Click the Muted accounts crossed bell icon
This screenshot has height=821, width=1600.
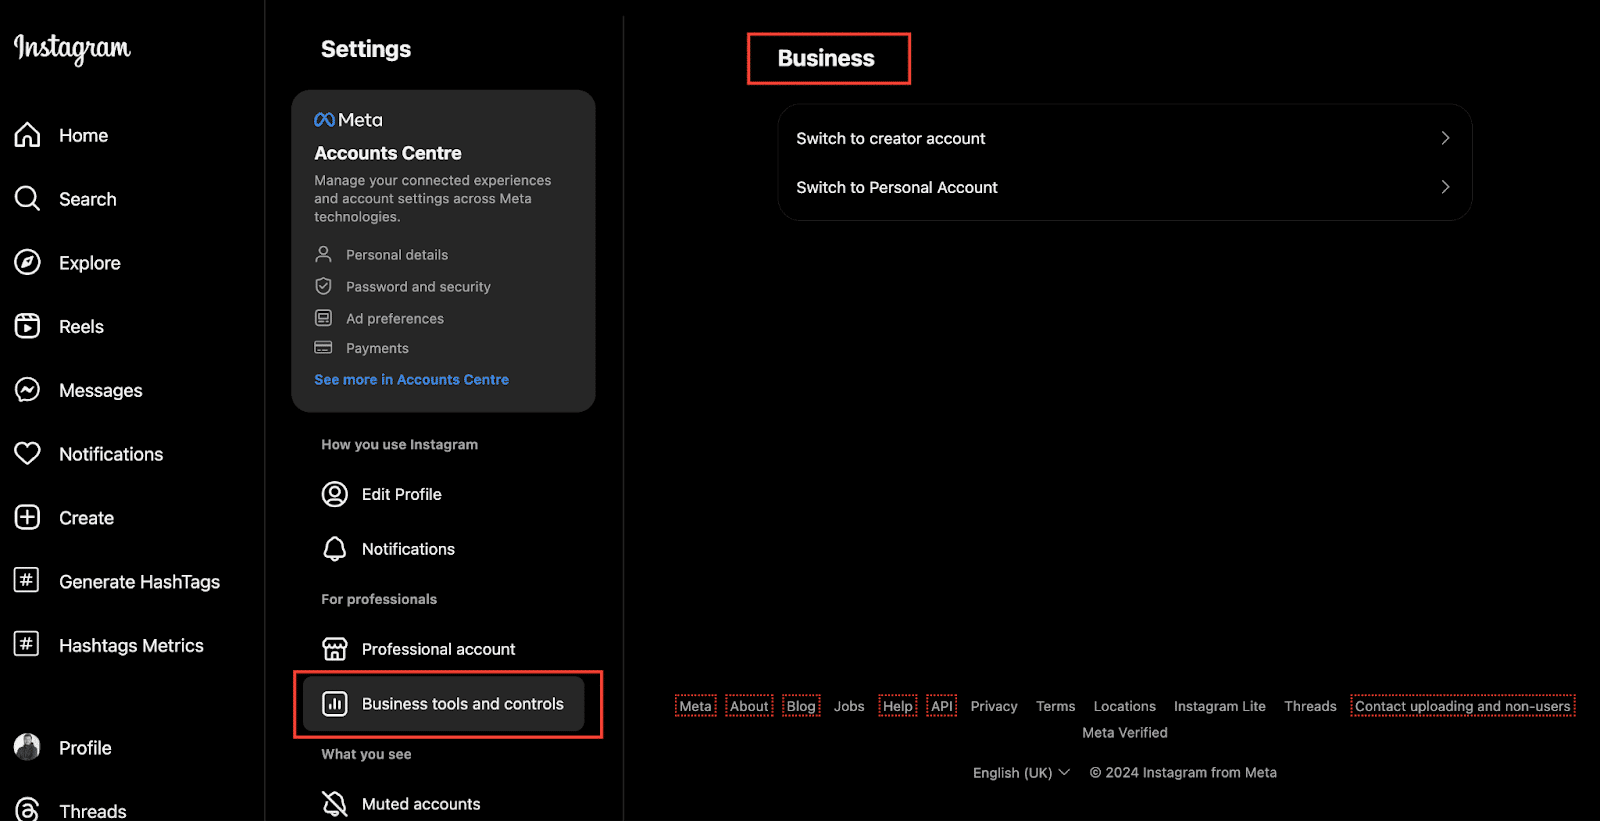coord(335,803)
